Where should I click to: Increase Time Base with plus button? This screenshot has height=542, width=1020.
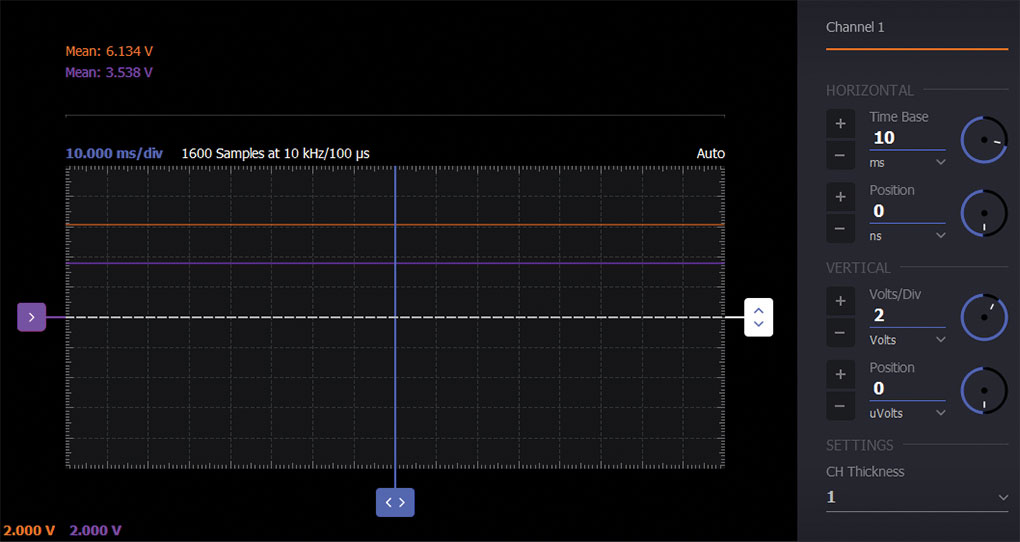click(x=840, y=124)
